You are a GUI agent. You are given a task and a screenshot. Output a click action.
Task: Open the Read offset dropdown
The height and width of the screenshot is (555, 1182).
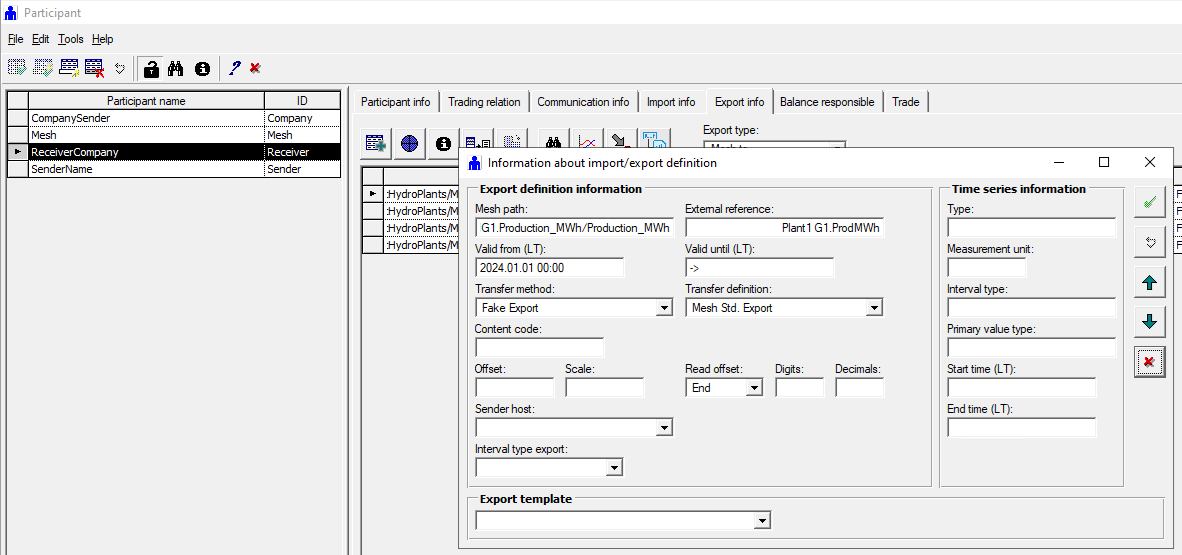(x=754, y=388)
